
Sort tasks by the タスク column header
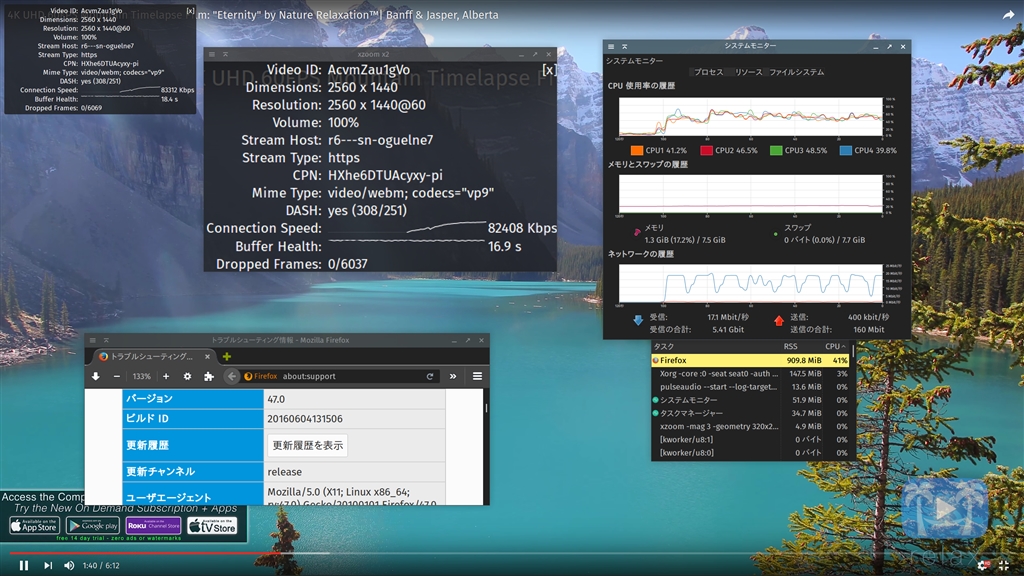click(716, 347)
